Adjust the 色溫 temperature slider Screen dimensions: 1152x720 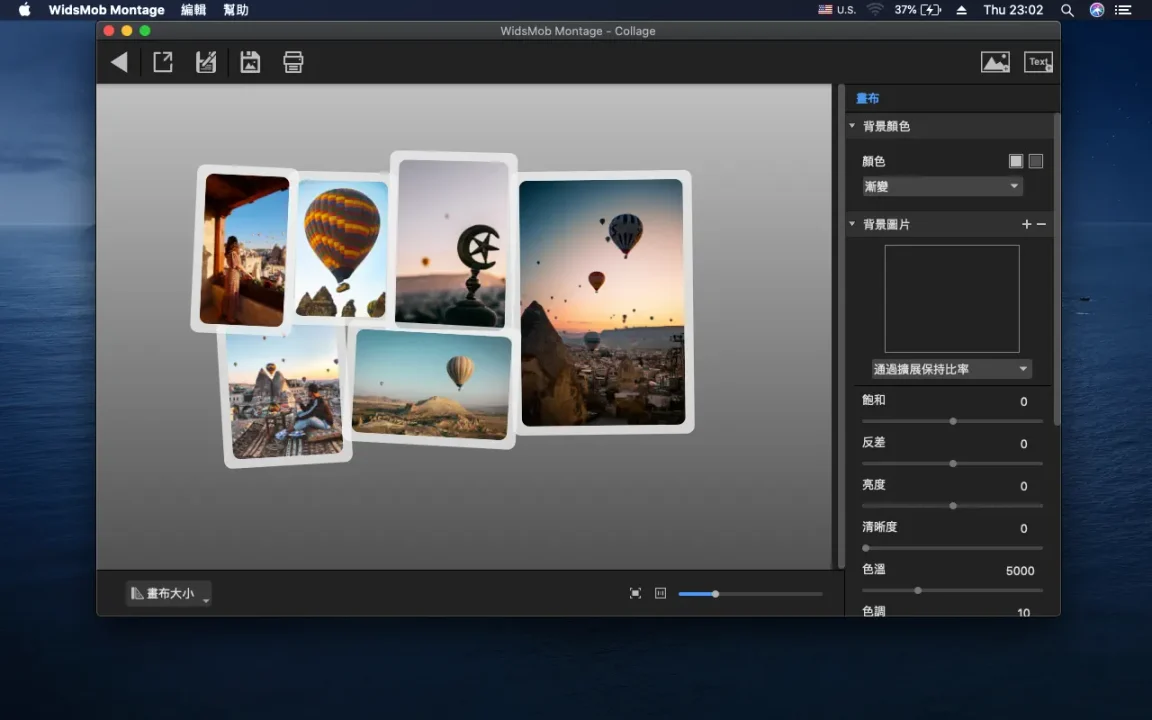pos(952,591)
